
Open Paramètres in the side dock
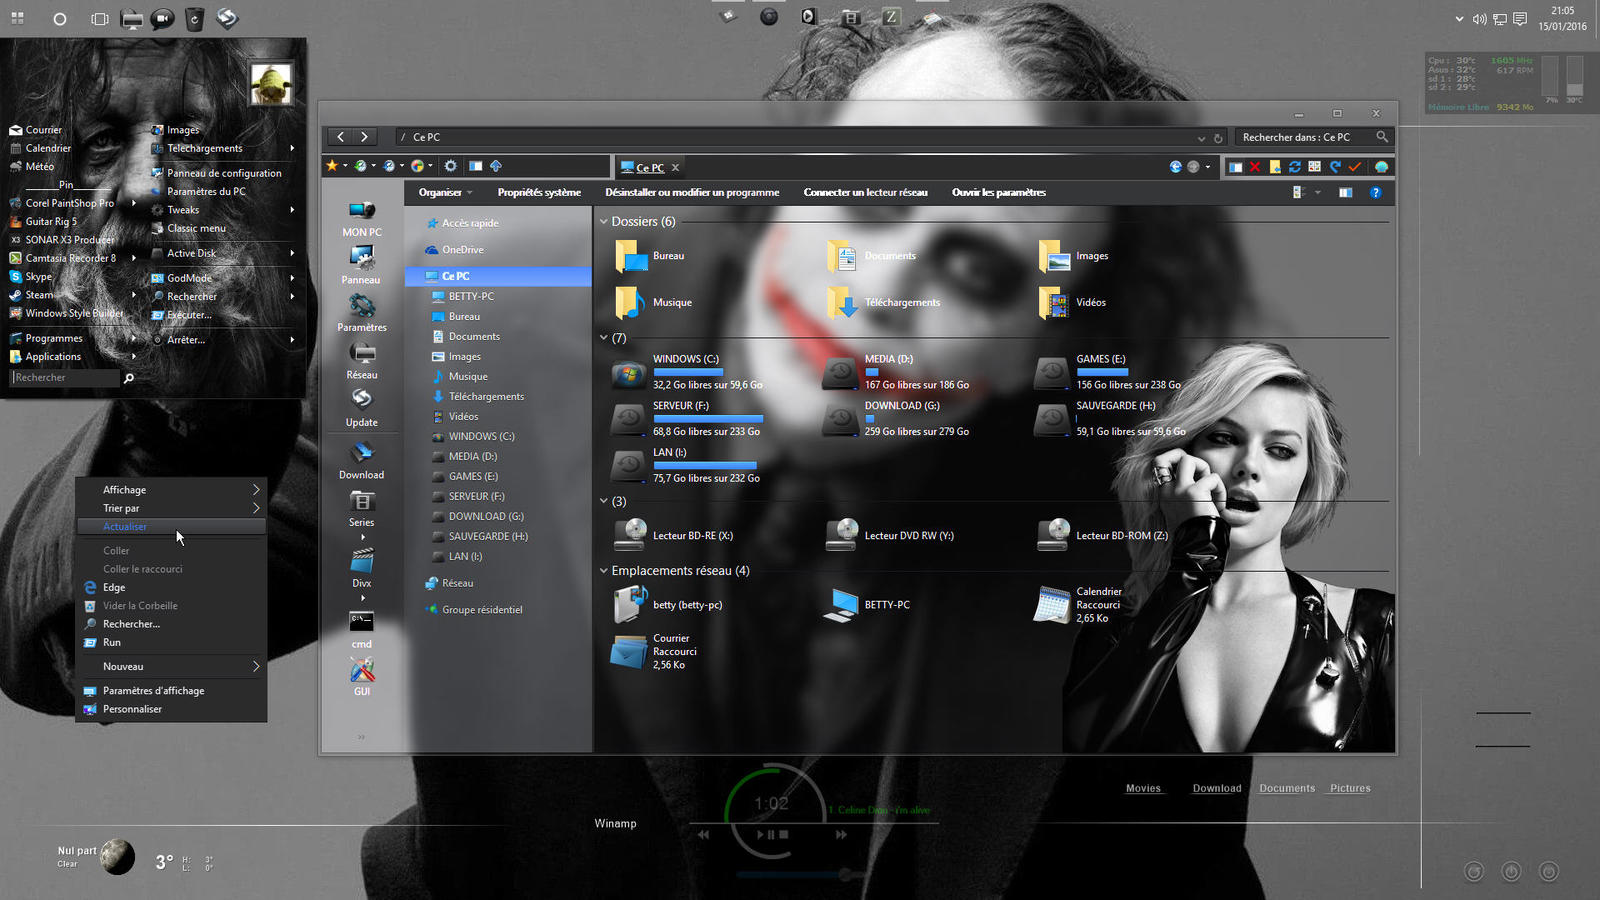(362, 313)
